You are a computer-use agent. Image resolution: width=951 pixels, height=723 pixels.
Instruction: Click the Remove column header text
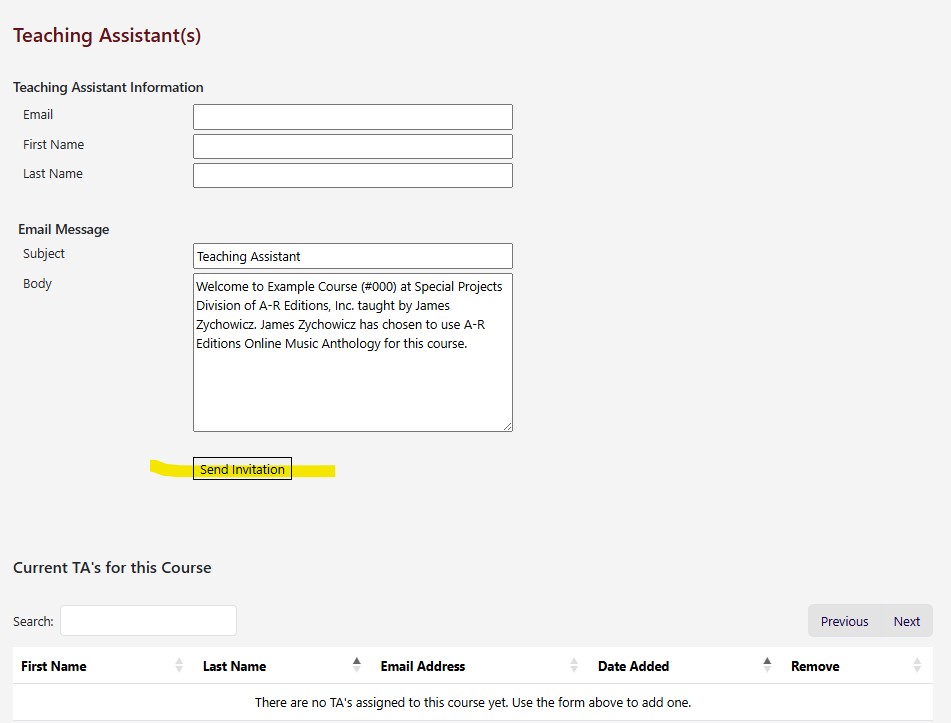pyautogui.click(x=814, y=666)
